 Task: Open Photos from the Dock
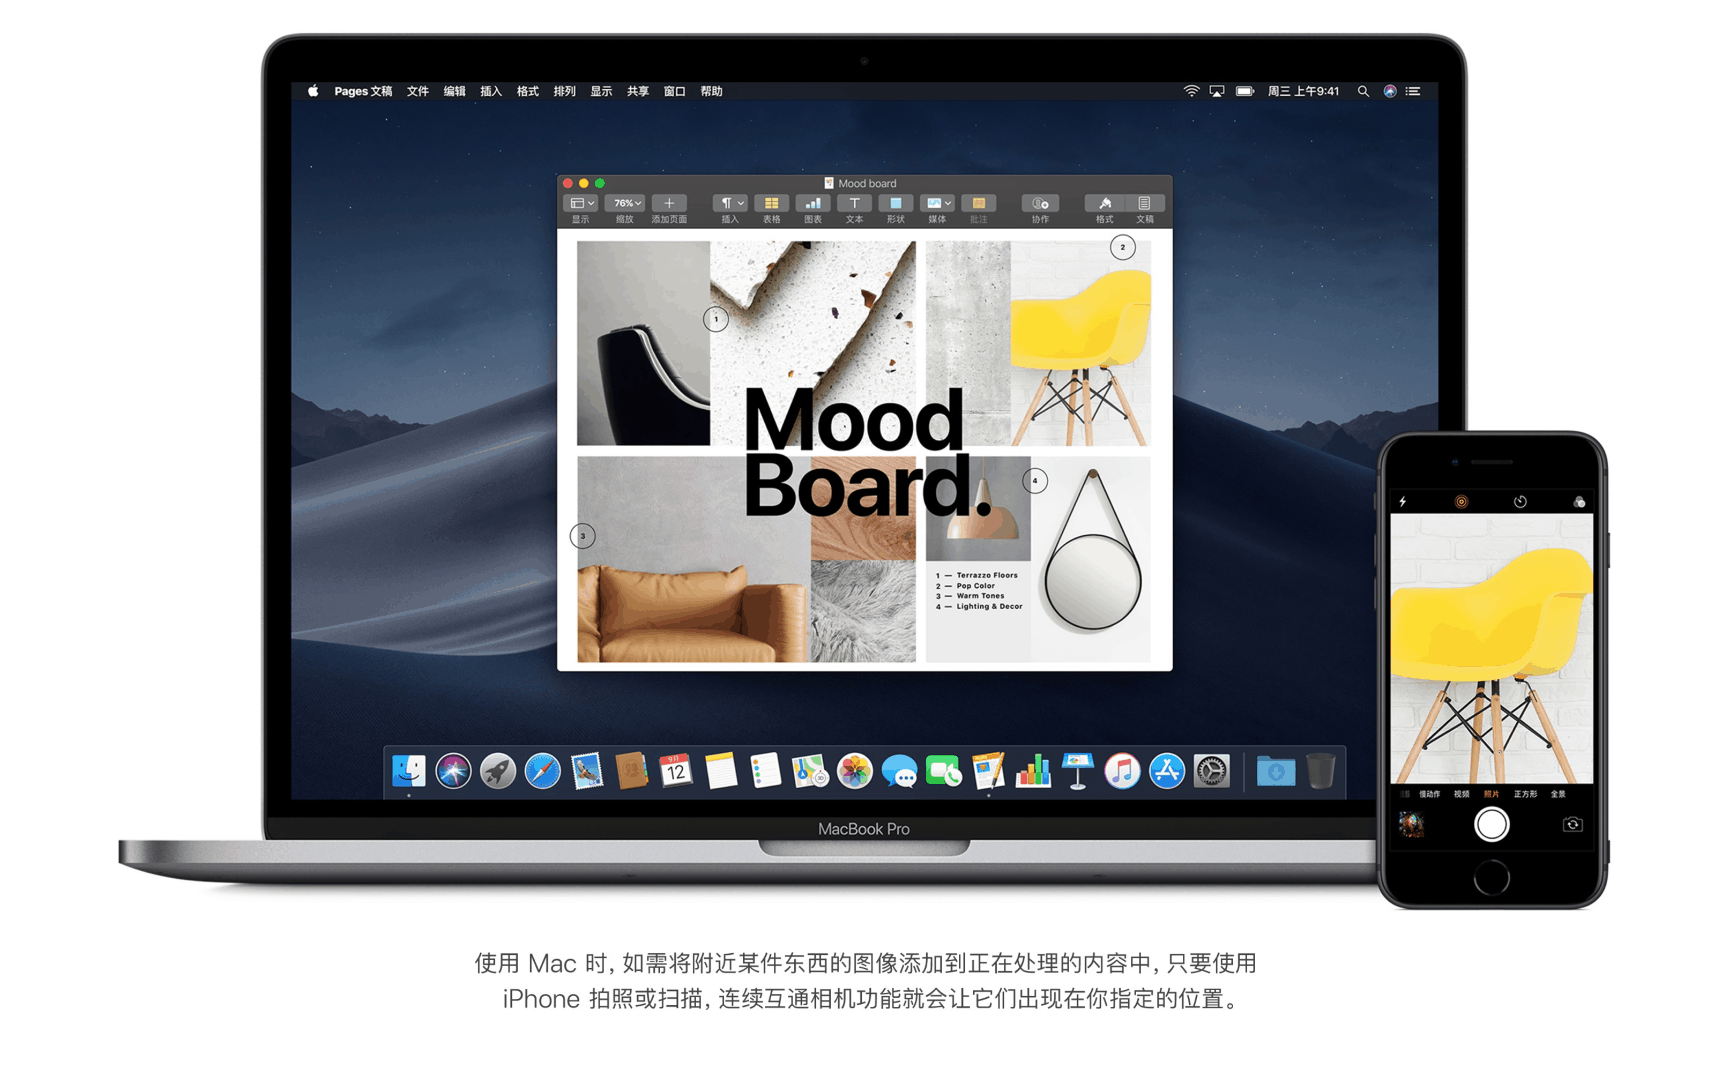(854, 771)
